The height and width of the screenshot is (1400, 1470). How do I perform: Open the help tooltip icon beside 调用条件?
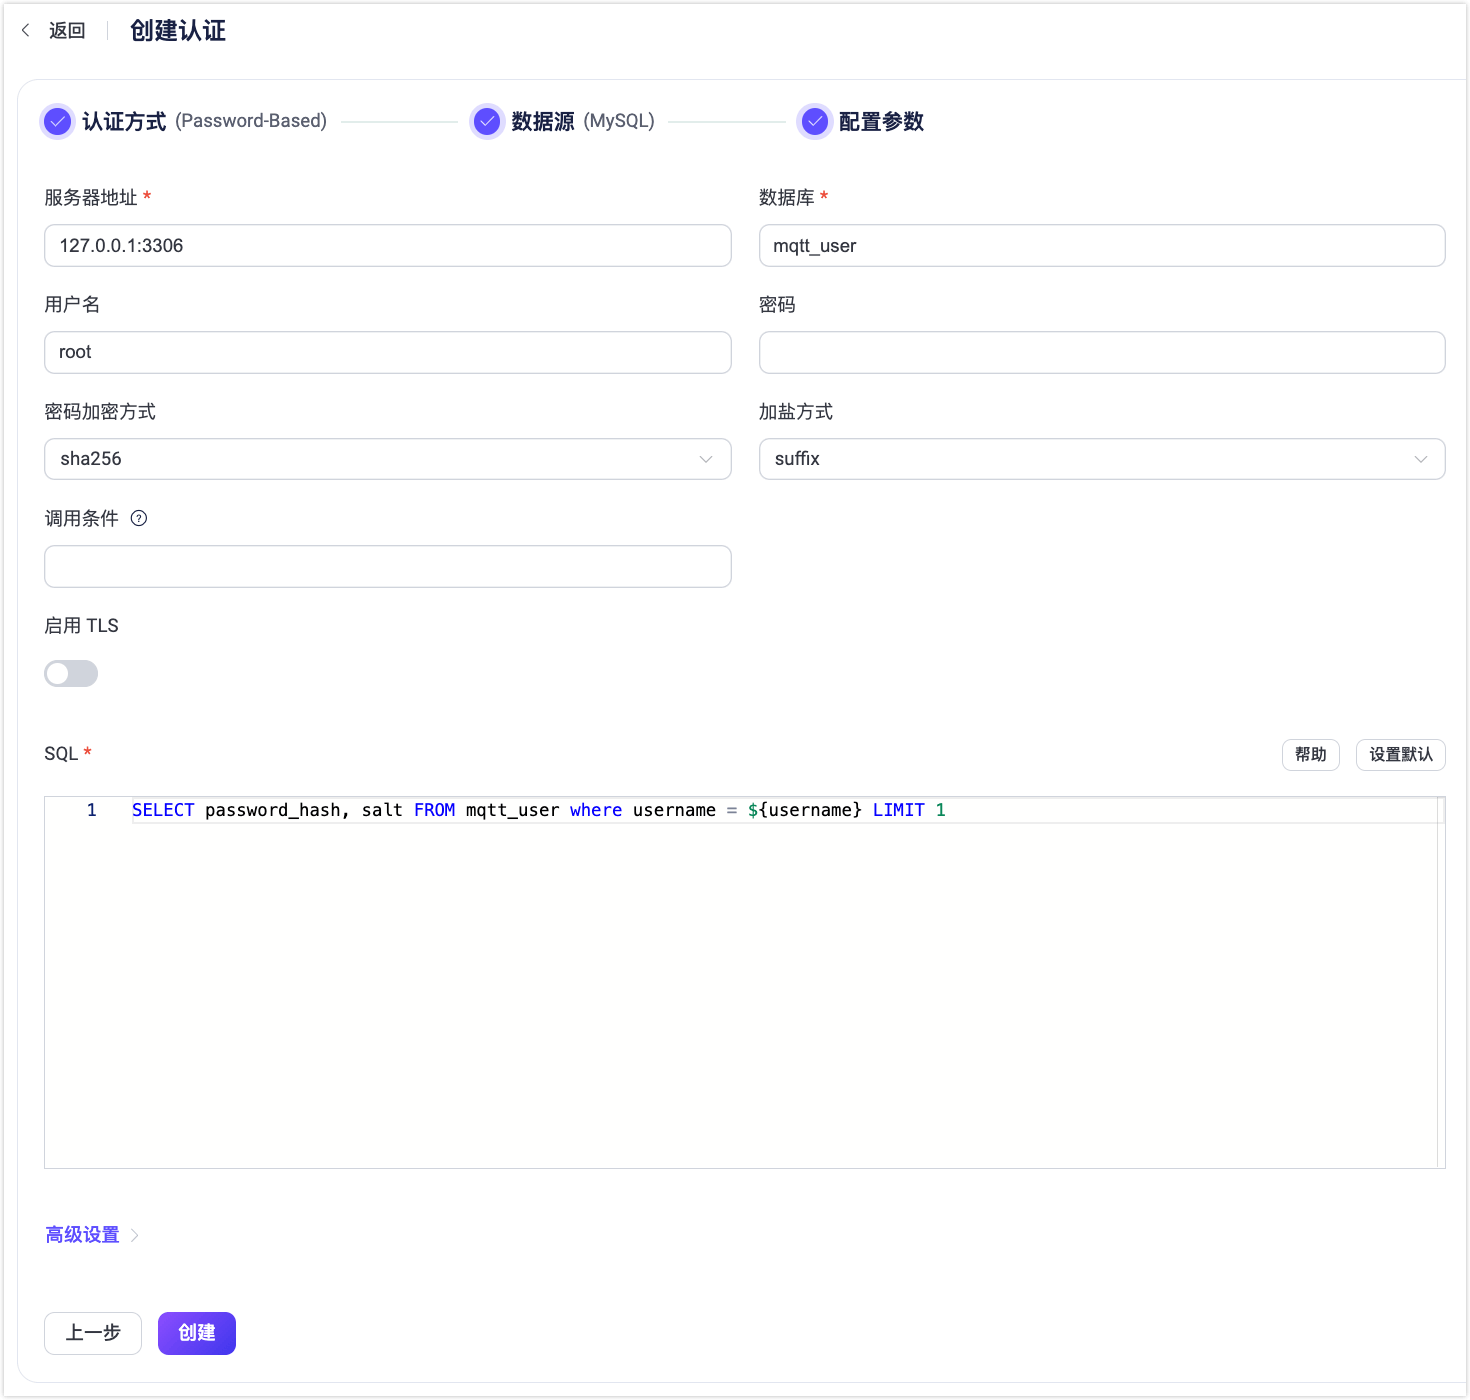click(x=139, y=518)
